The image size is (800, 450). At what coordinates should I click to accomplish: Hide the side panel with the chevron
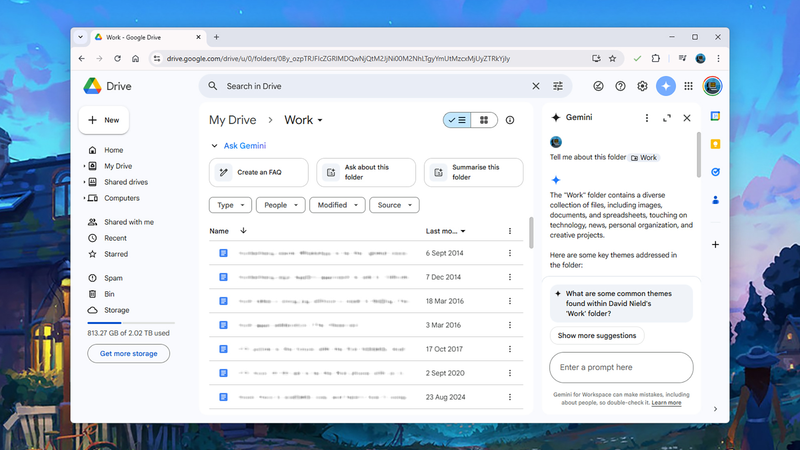(715, 409)
